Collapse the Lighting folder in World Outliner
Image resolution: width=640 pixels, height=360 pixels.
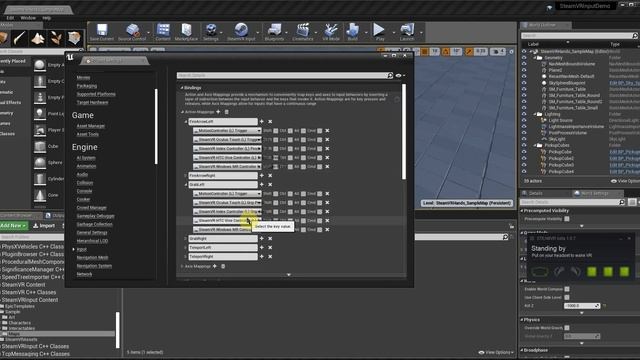[x=535, y=114]
